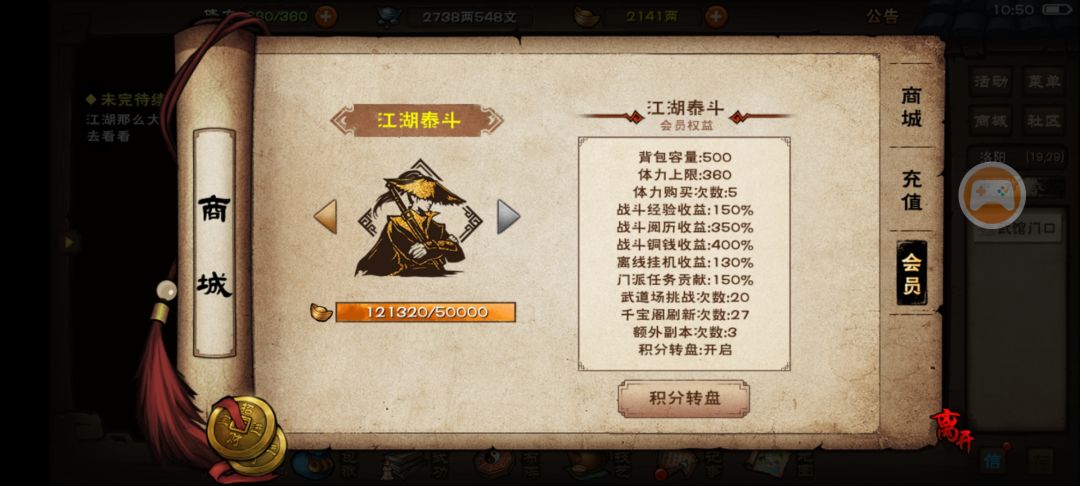
Task: Click the 121320/50000 progress bar
Action: pos(426,312)
